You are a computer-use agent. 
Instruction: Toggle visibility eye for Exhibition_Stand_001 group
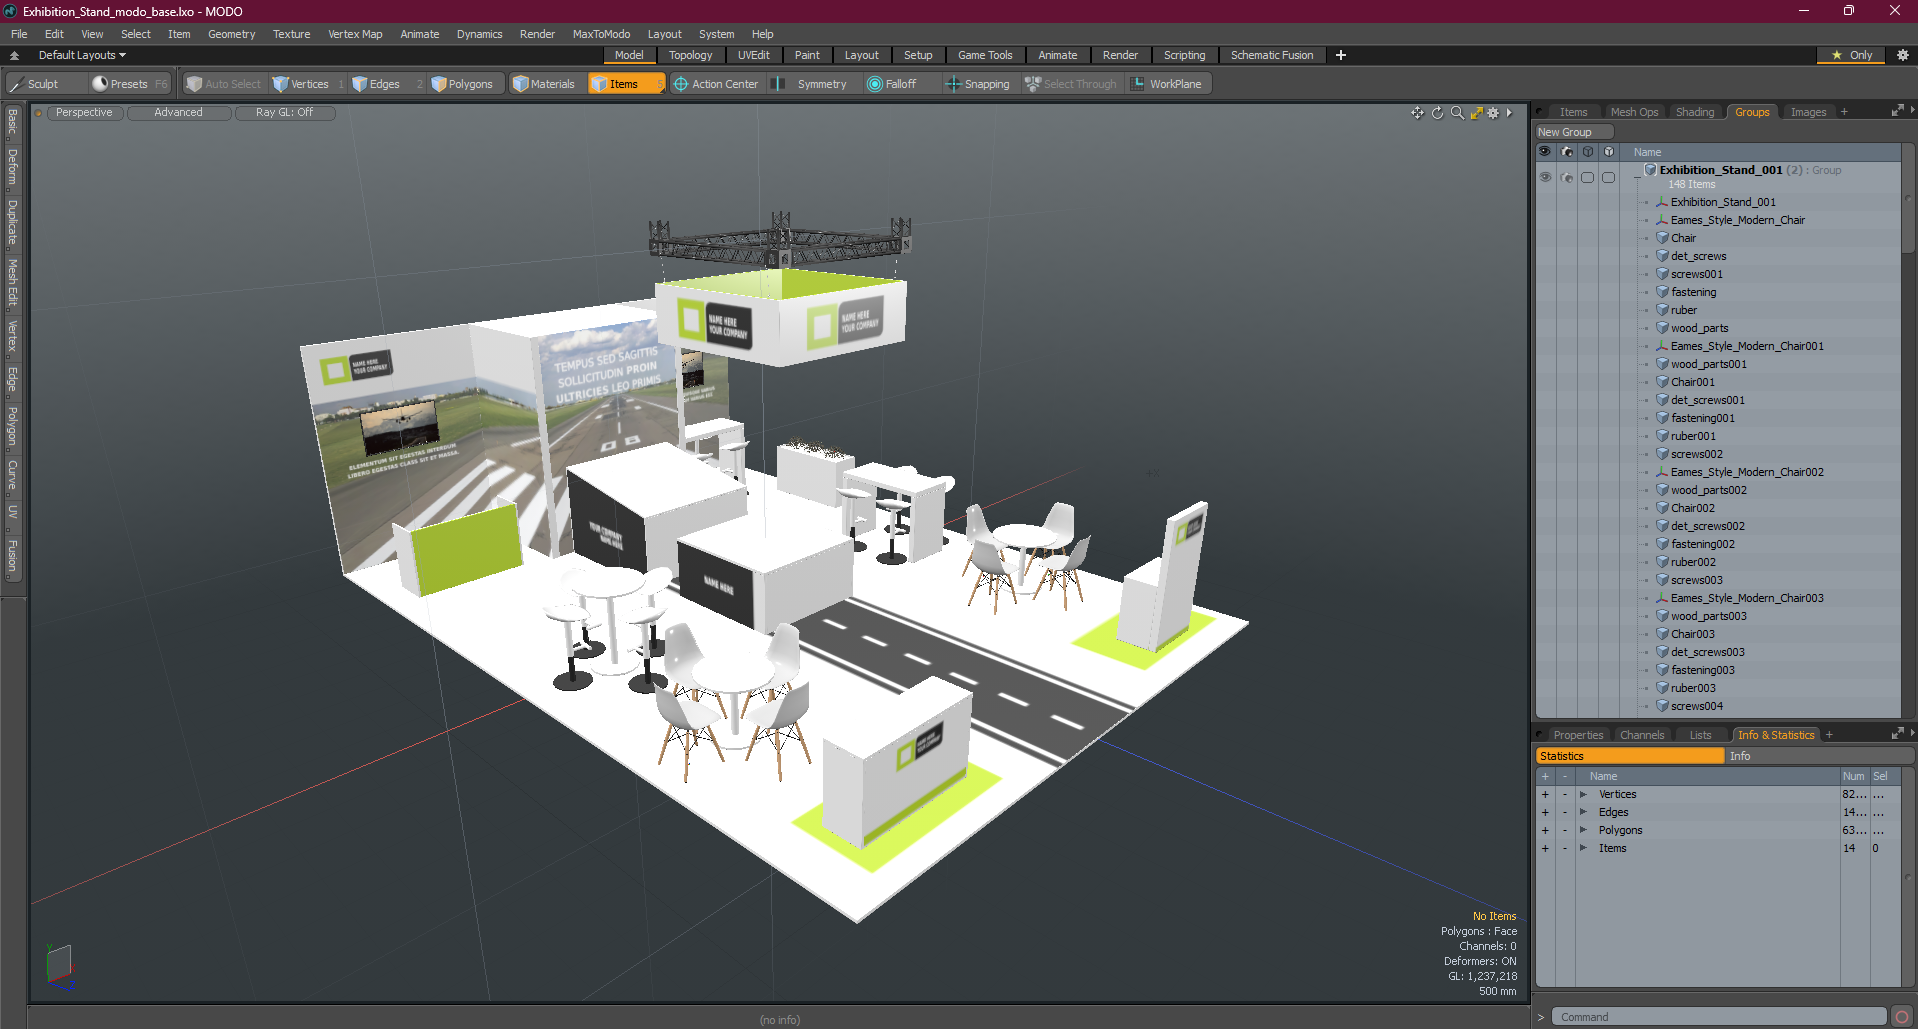click(x=1545, y=177)
